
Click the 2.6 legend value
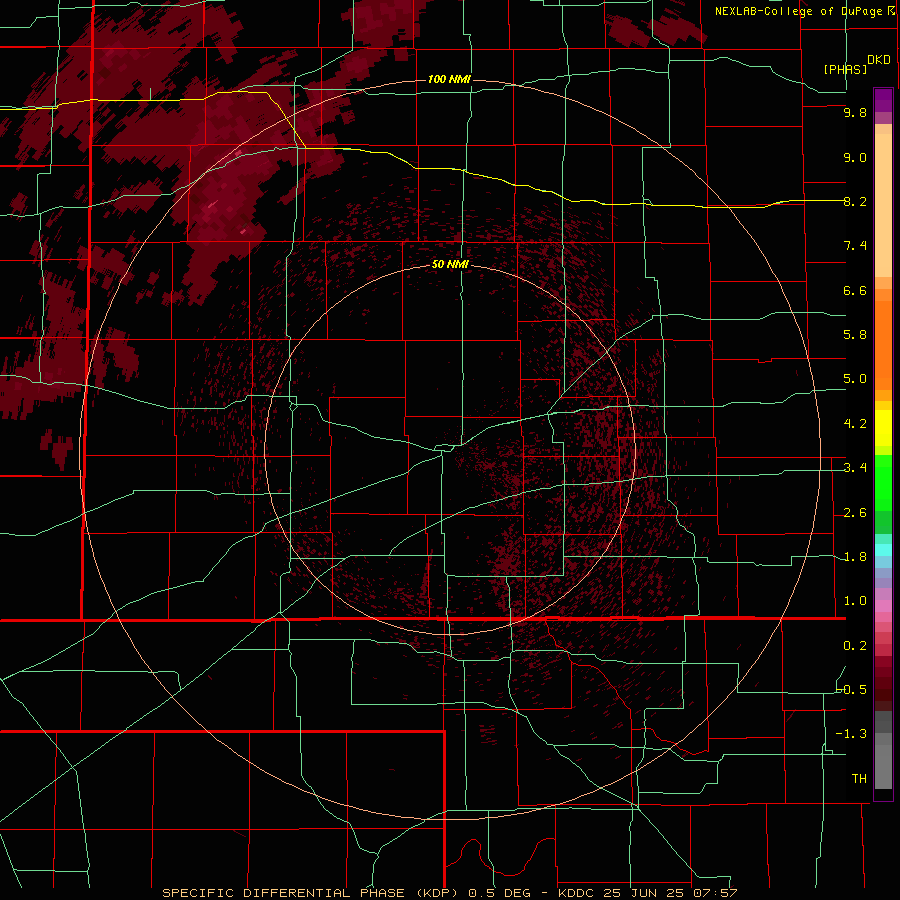click(855, 513)
